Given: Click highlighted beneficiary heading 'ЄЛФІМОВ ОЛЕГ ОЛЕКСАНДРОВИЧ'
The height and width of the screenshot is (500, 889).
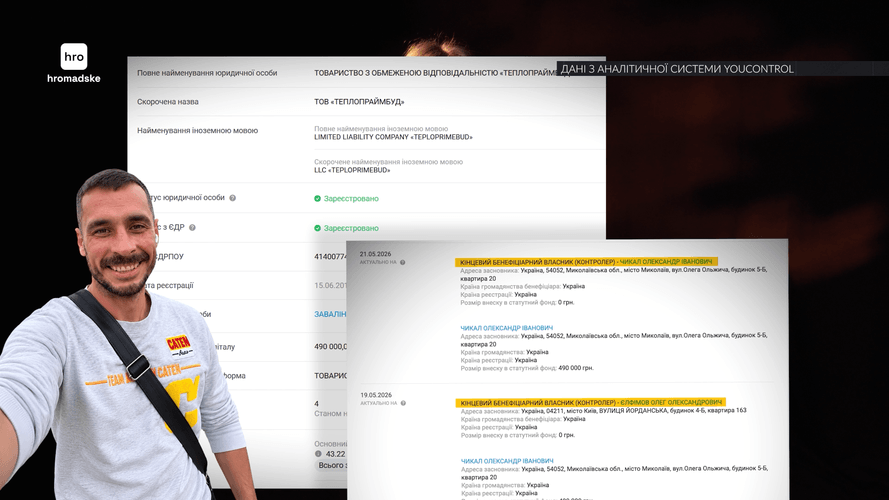Looking at the screenshot, I should [x=591, y=402].
